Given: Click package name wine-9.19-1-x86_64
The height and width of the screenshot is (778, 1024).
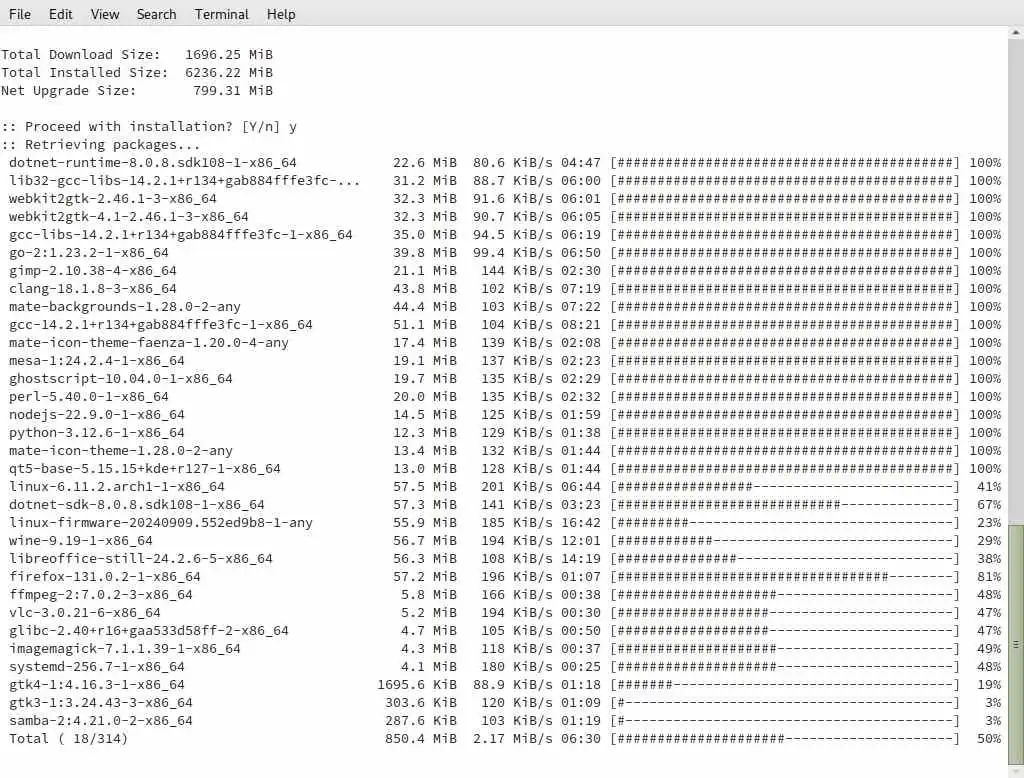Looking at the screenshot, I should 80,541.
